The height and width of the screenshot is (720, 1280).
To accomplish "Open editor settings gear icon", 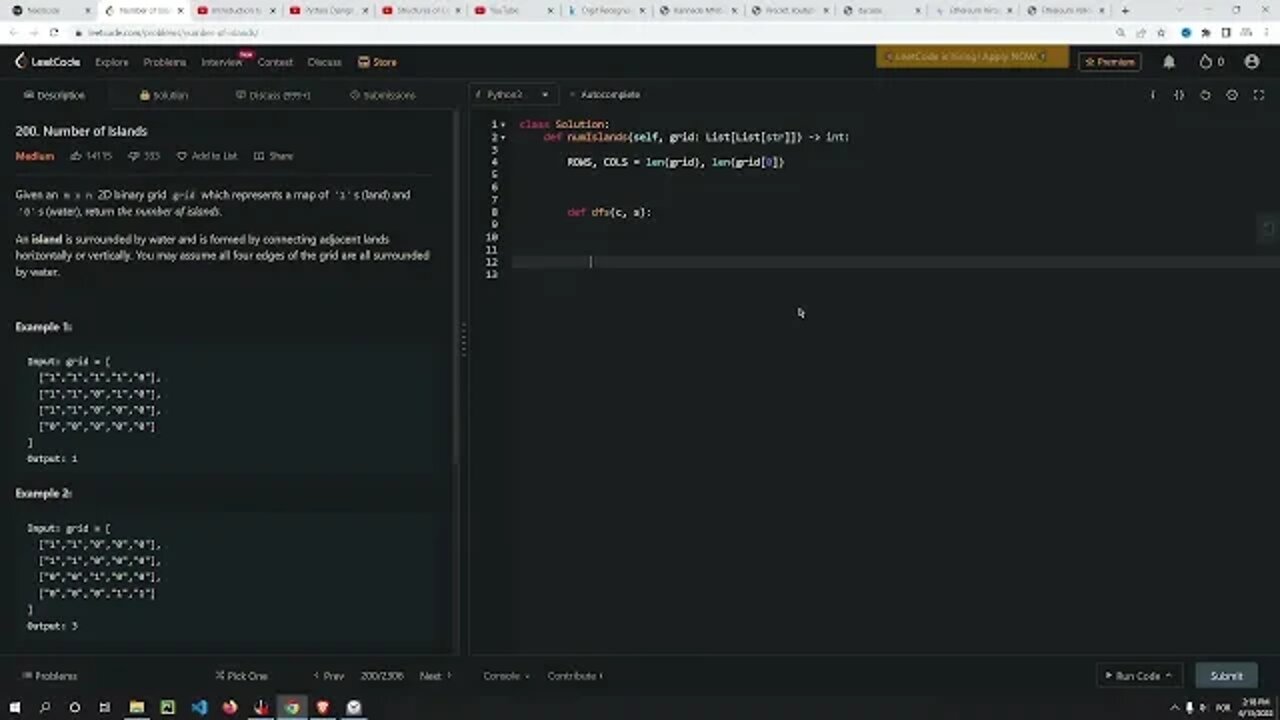I will pos(1232,95).
